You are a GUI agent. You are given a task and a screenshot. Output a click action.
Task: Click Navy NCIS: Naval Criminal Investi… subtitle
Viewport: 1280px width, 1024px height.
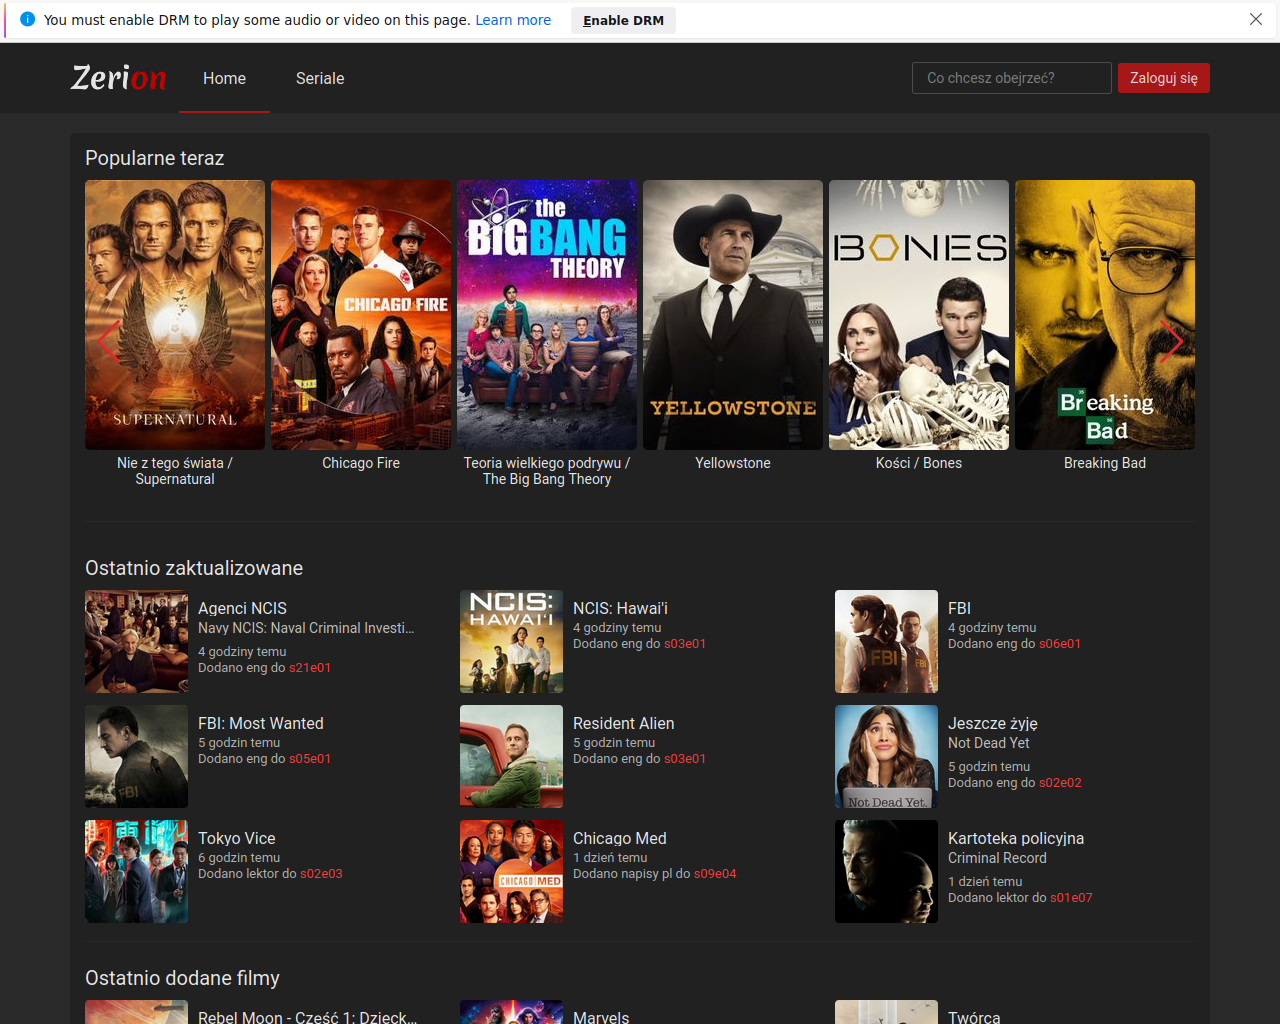tap(306, 628)
